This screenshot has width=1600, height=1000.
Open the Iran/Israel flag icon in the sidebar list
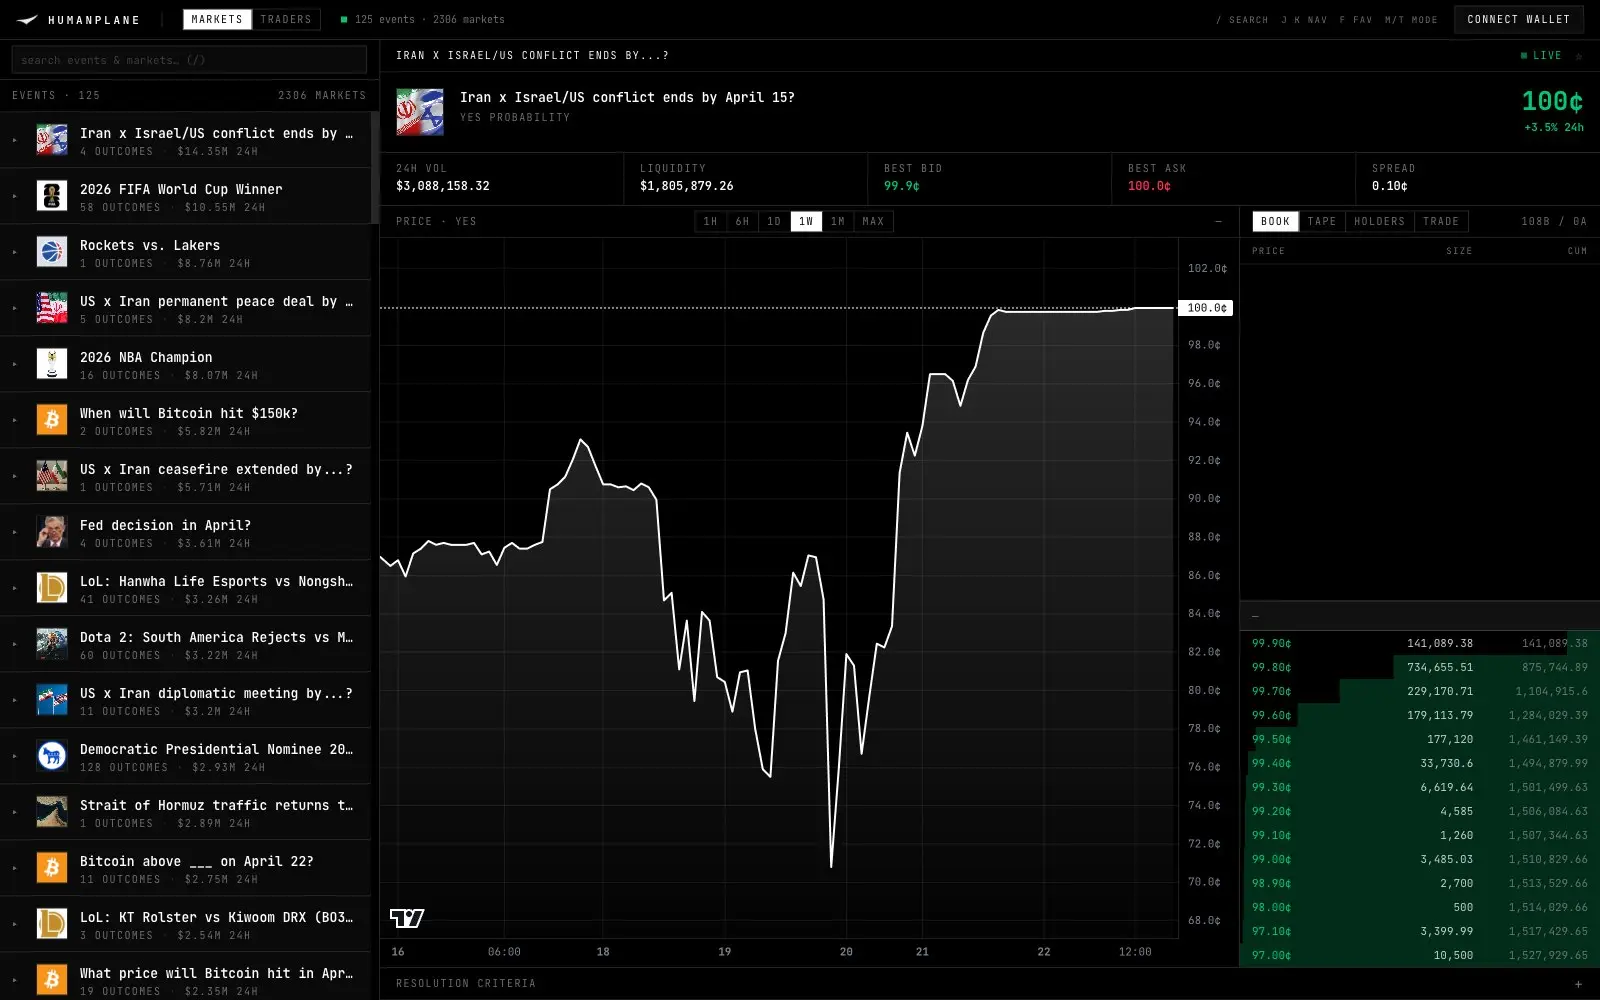pos(52,140)
